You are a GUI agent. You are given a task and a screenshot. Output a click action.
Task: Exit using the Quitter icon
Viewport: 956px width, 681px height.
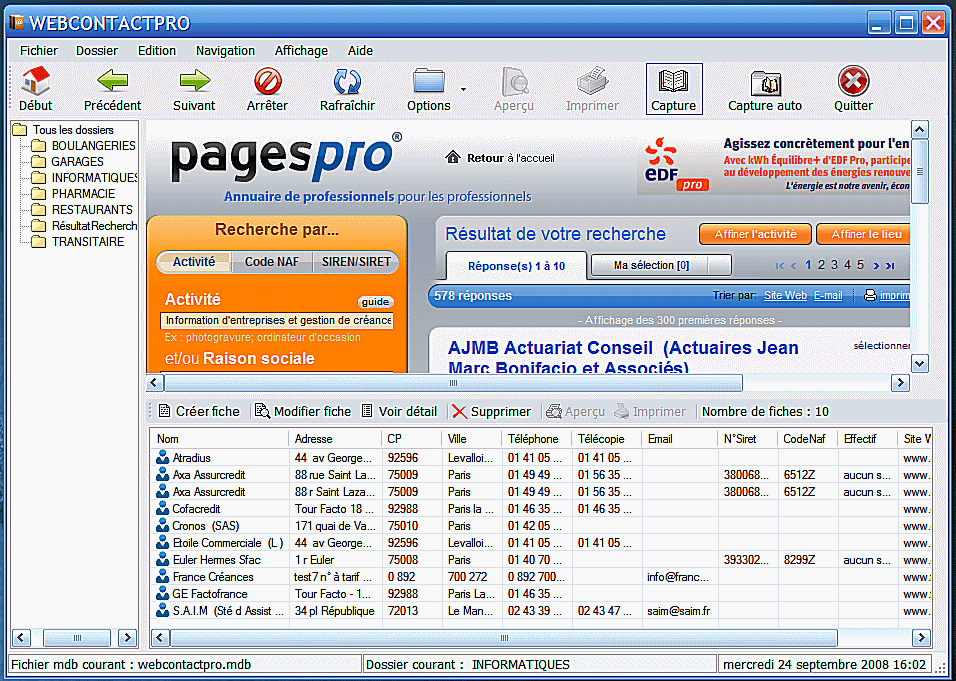[x=853, y=82]
